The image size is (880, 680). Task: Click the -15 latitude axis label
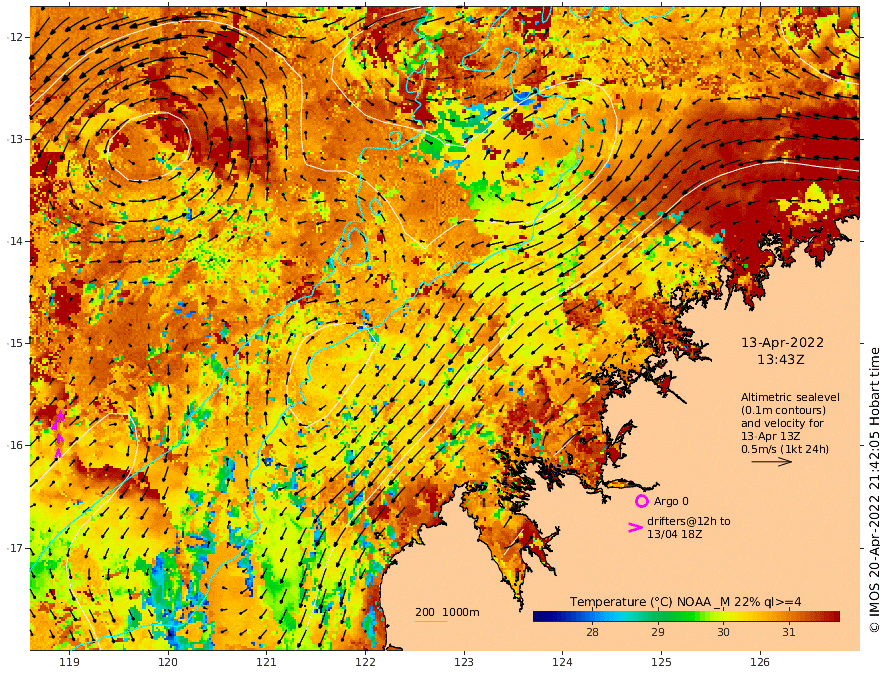coord(14,343)
